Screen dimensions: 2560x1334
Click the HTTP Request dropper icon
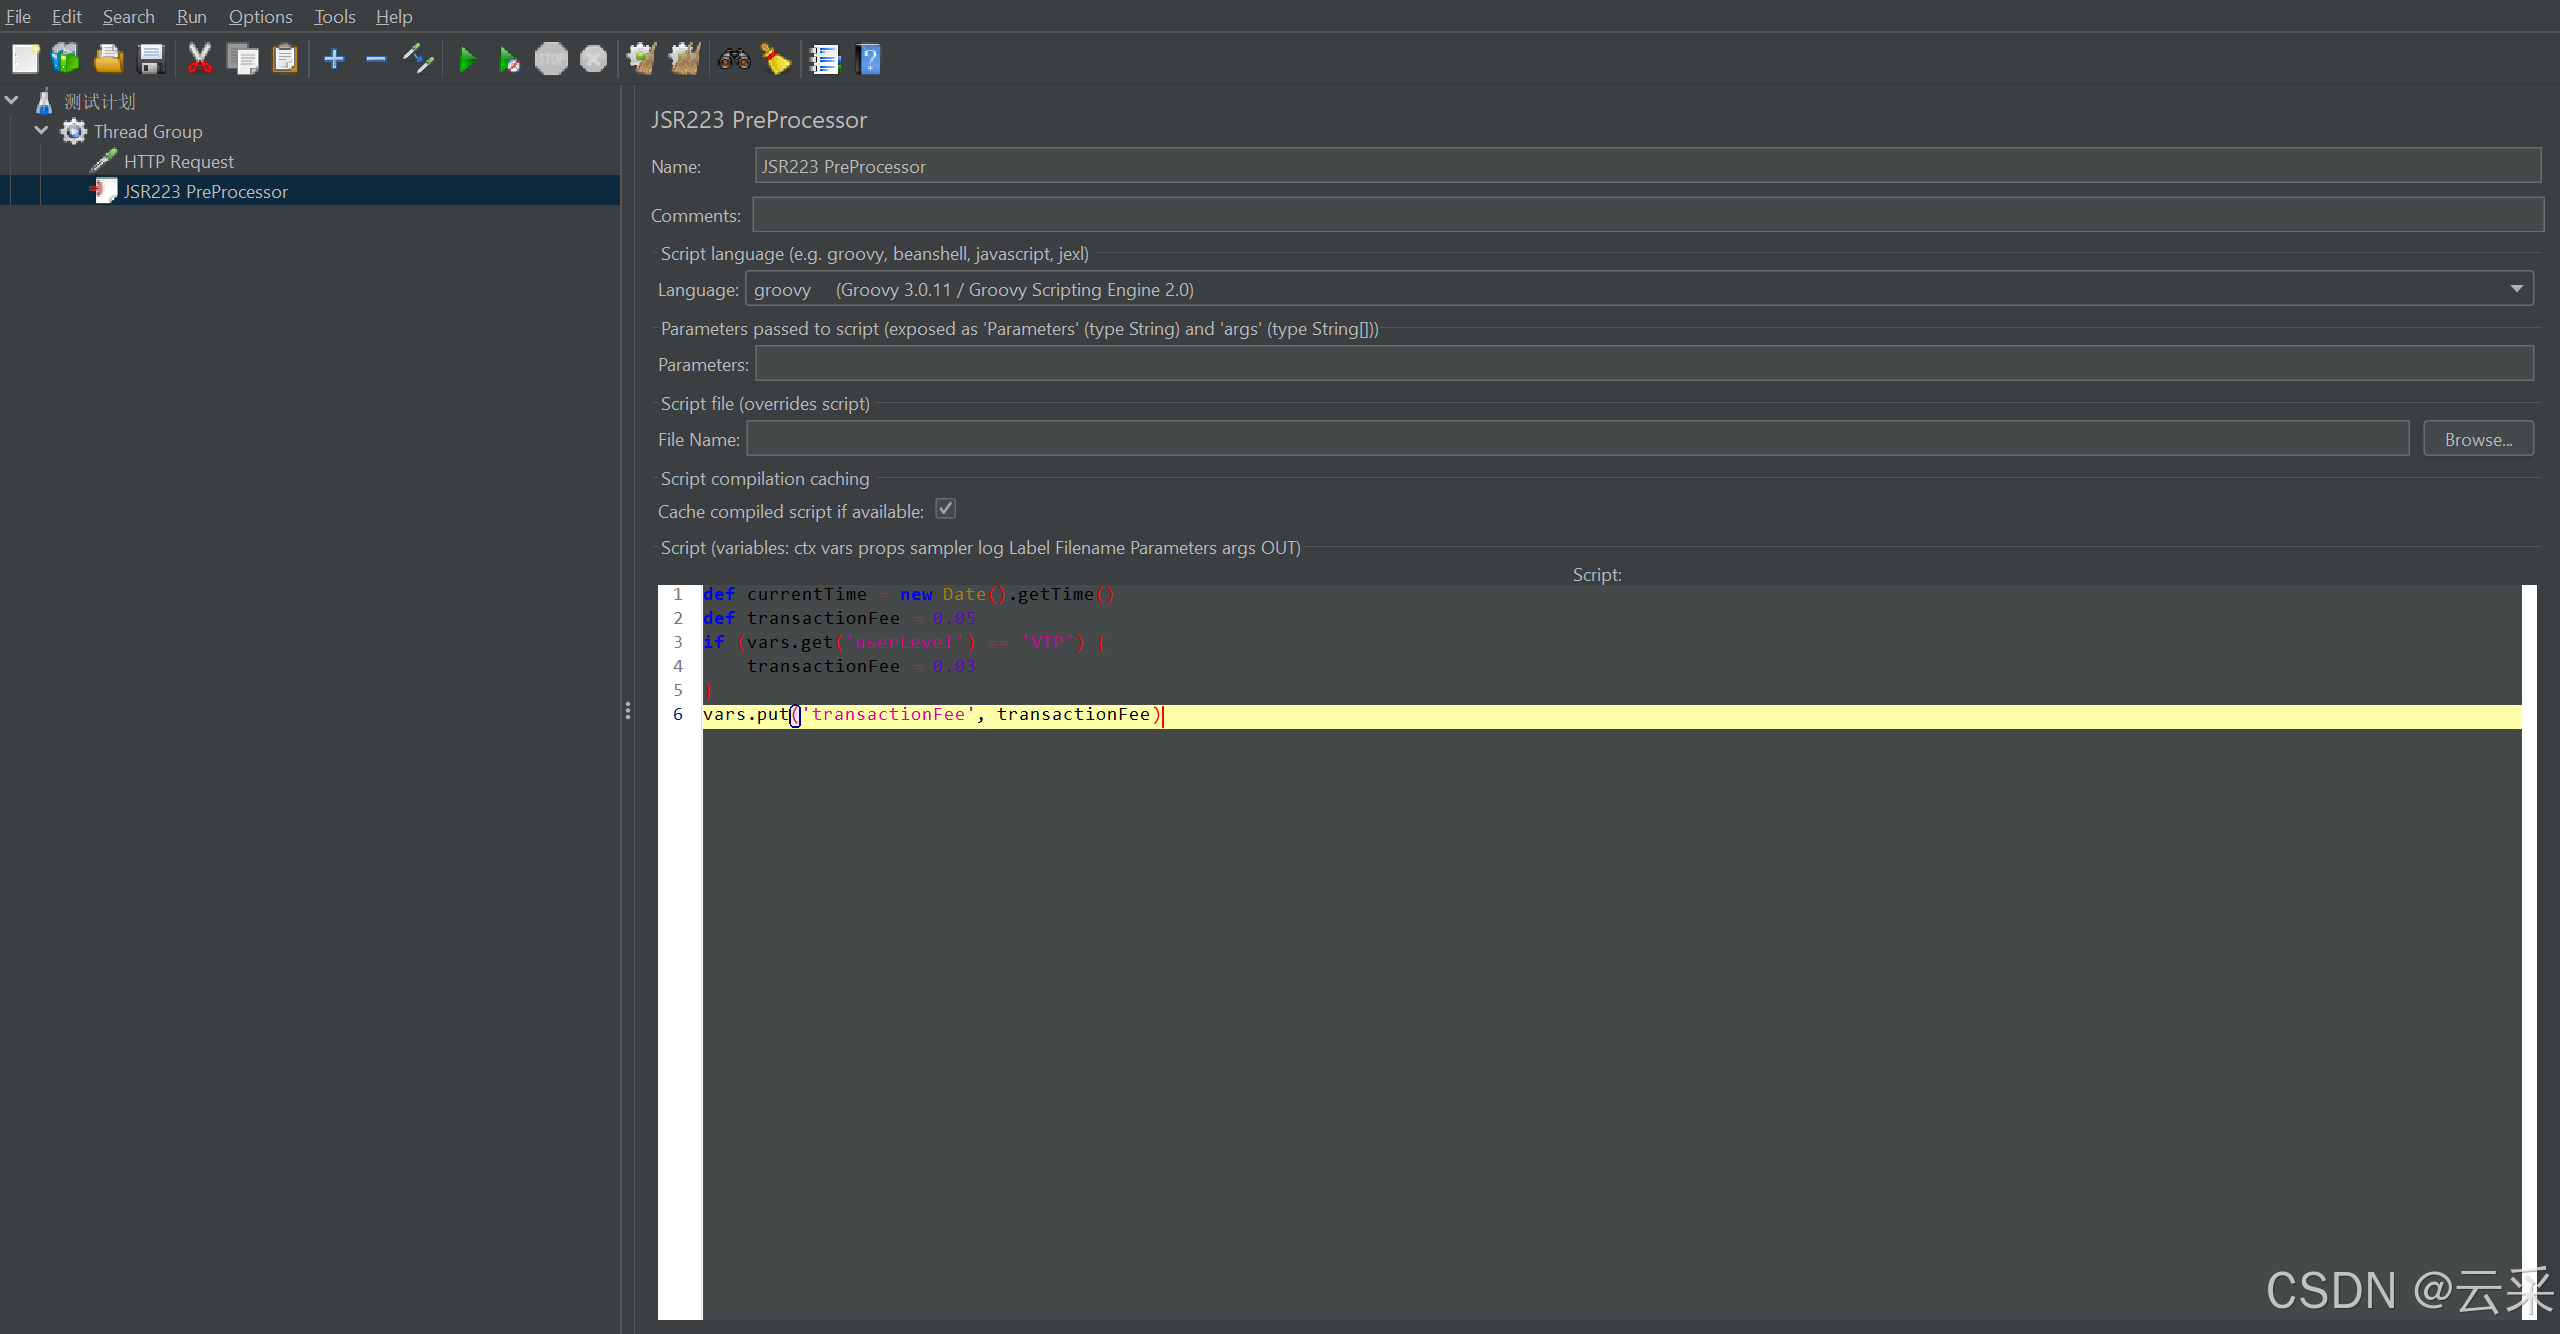point(104,161)
